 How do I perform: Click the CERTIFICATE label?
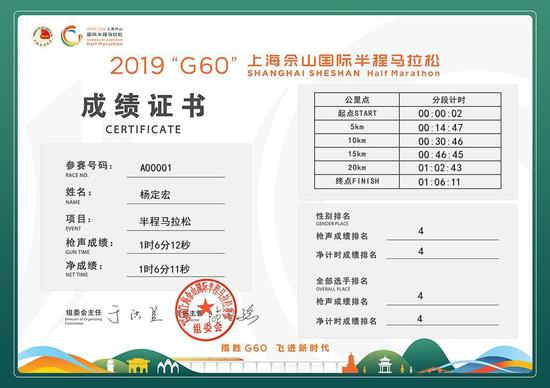click(143, 129)
